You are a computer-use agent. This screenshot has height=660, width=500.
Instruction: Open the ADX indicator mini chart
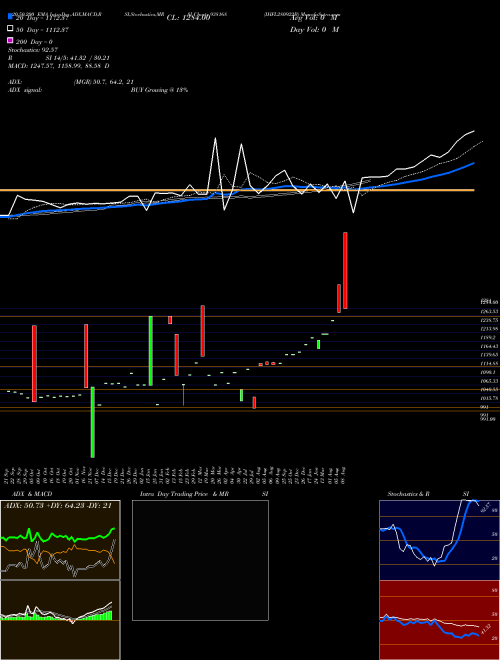point(60,540)
